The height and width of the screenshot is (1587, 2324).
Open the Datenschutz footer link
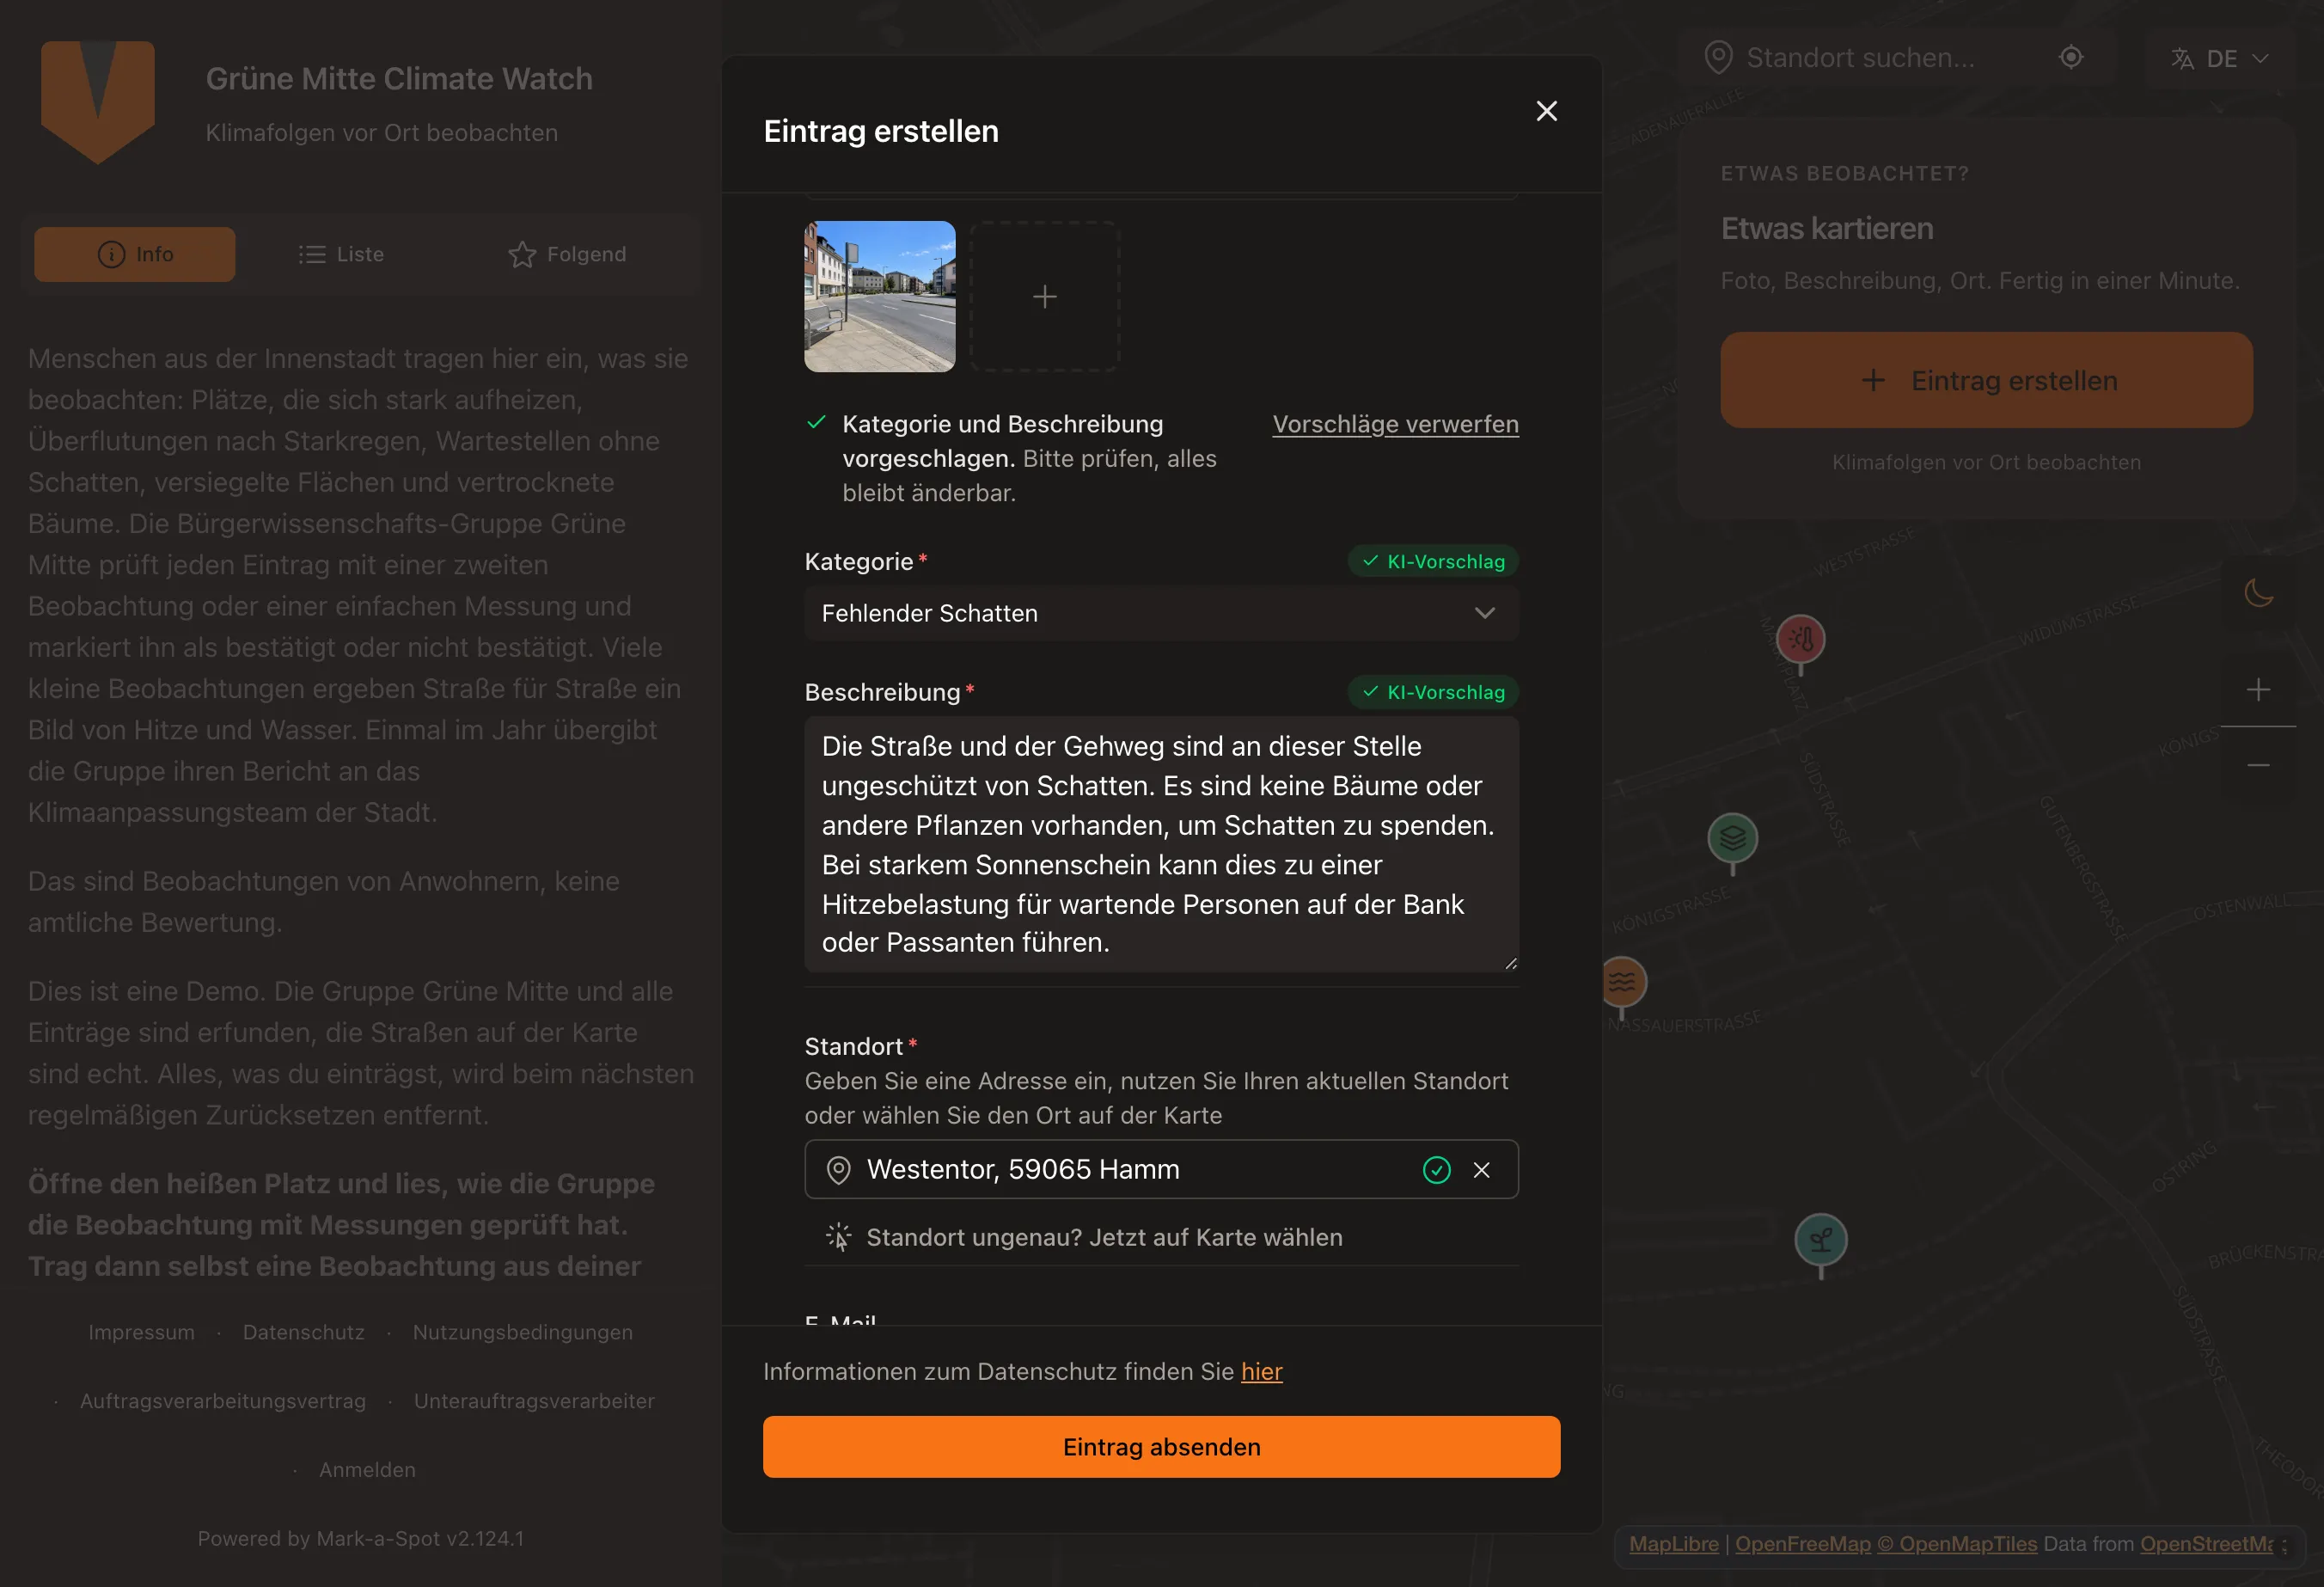[304, 1332]
